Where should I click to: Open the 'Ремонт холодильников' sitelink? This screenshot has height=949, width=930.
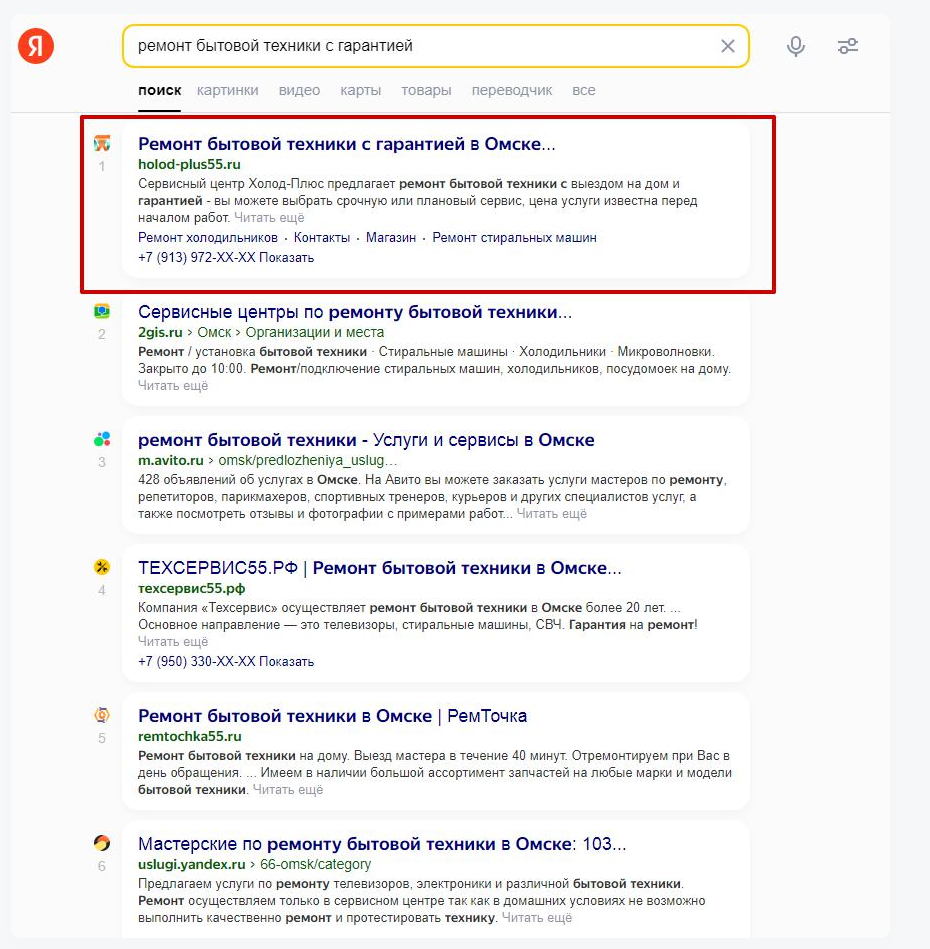point(208,238)
